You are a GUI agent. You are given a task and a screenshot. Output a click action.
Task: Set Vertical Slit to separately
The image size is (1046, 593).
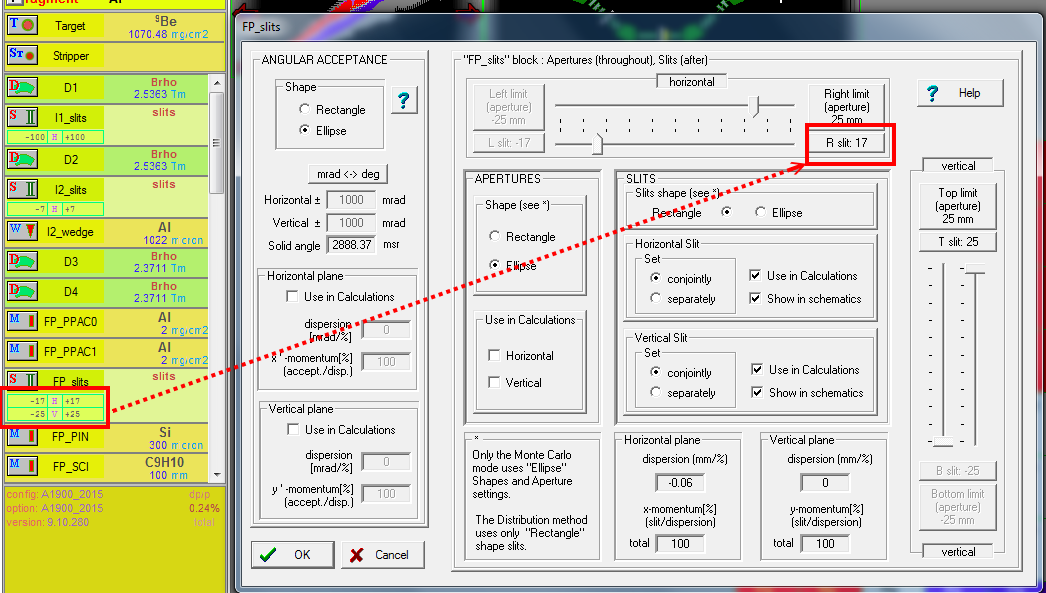click(x=656, y=393)
